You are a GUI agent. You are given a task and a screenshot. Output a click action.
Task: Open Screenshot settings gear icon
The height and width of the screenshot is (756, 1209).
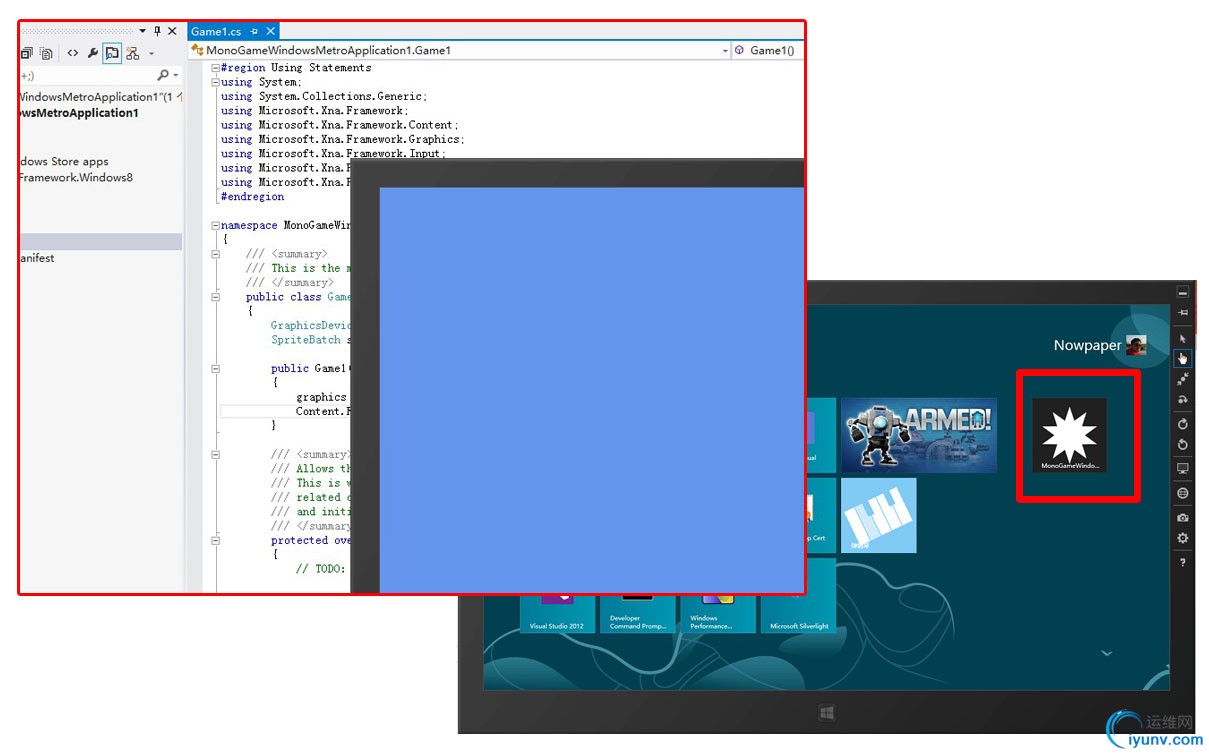click(x=1183, y=538)
